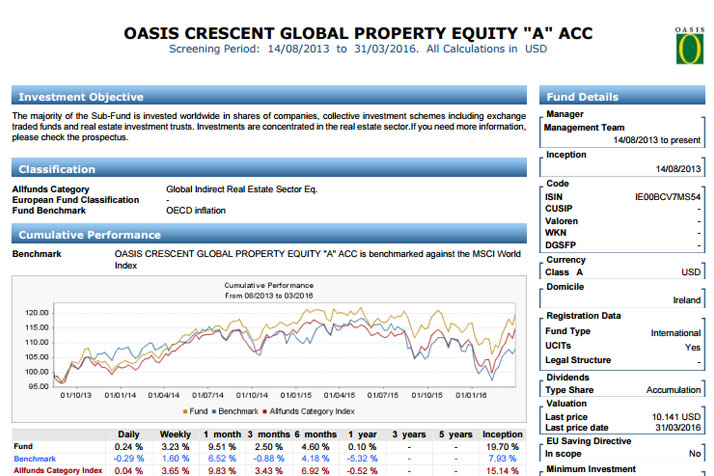Select the Fund Details panel header

pos(622,96)
